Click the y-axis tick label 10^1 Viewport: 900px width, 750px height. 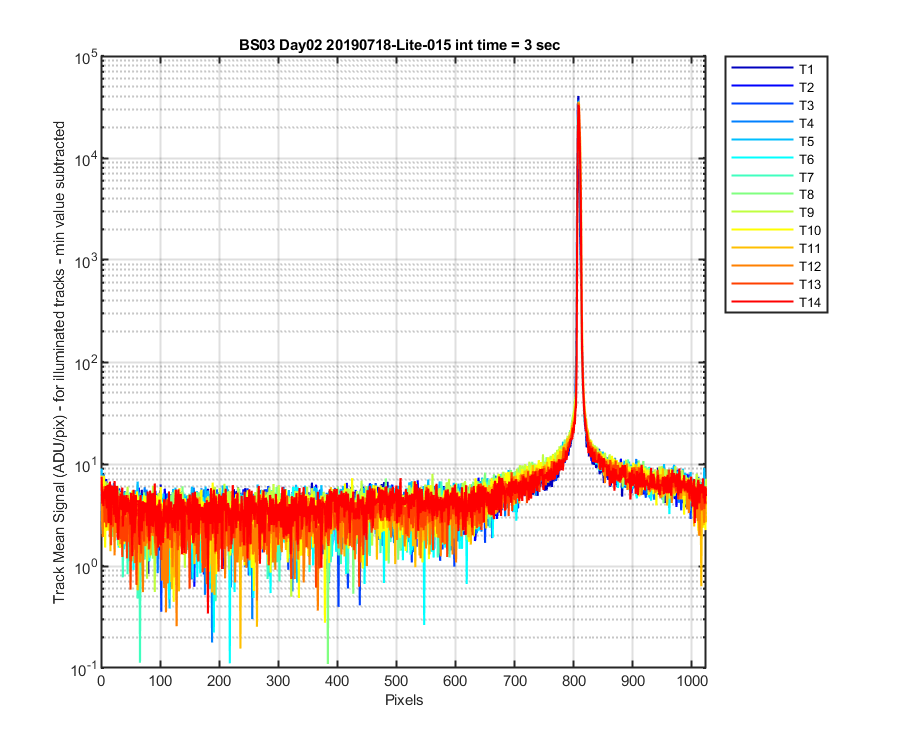pyautogui.click(x=86, y=465)
